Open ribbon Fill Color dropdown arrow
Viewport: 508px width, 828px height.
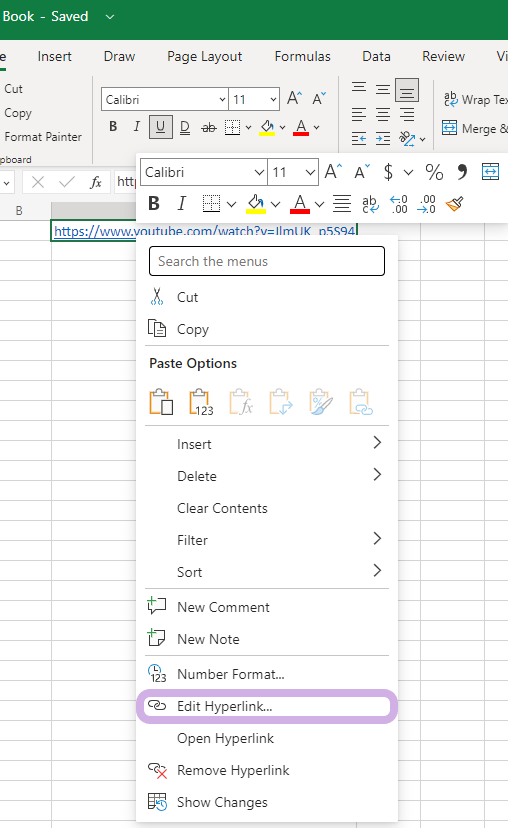283,128
